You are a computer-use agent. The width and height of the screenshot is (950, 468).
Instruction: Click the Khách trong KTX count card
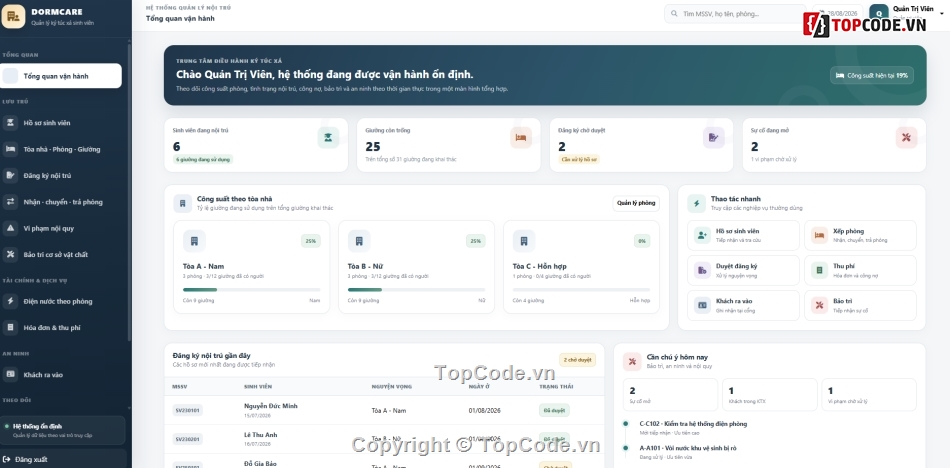click(x=769, y=395)
